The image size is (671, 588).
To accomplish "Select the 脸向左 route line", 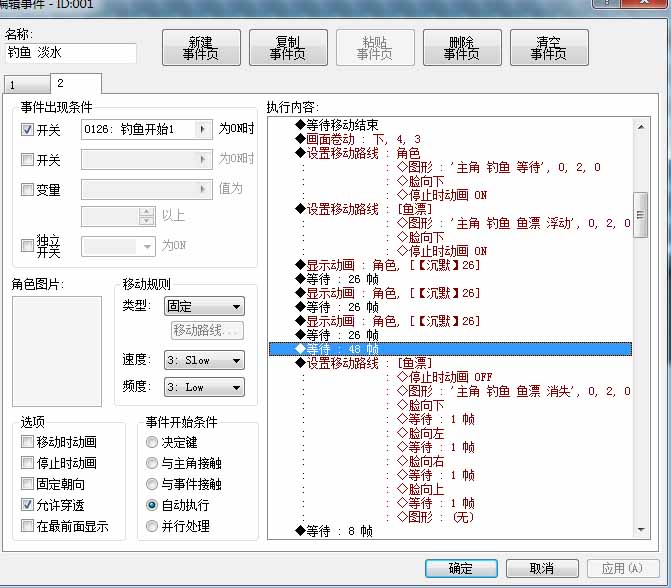I will click(x=421, y=434).
